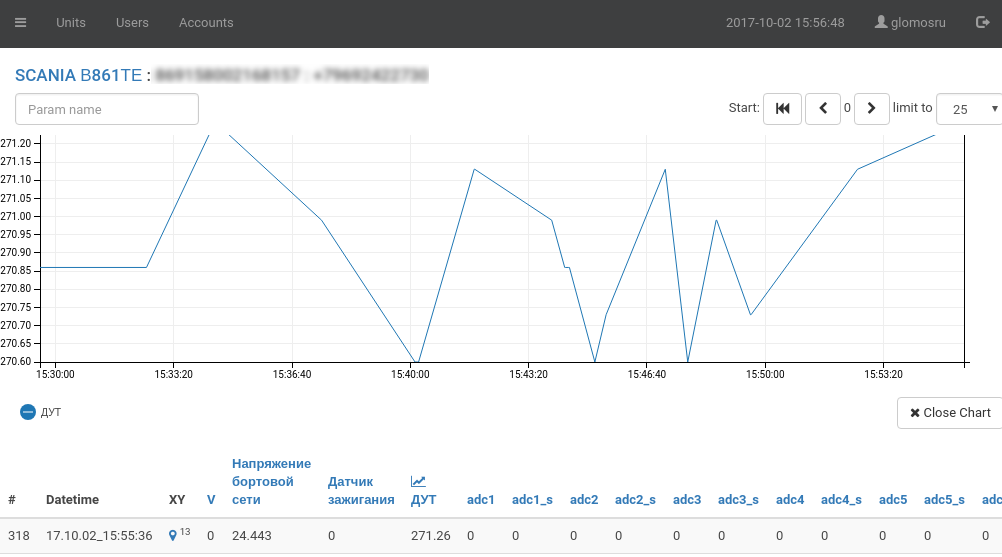Open the hamburger sidebar menu
Viewport: 1002px width, 557px height.
20,22
